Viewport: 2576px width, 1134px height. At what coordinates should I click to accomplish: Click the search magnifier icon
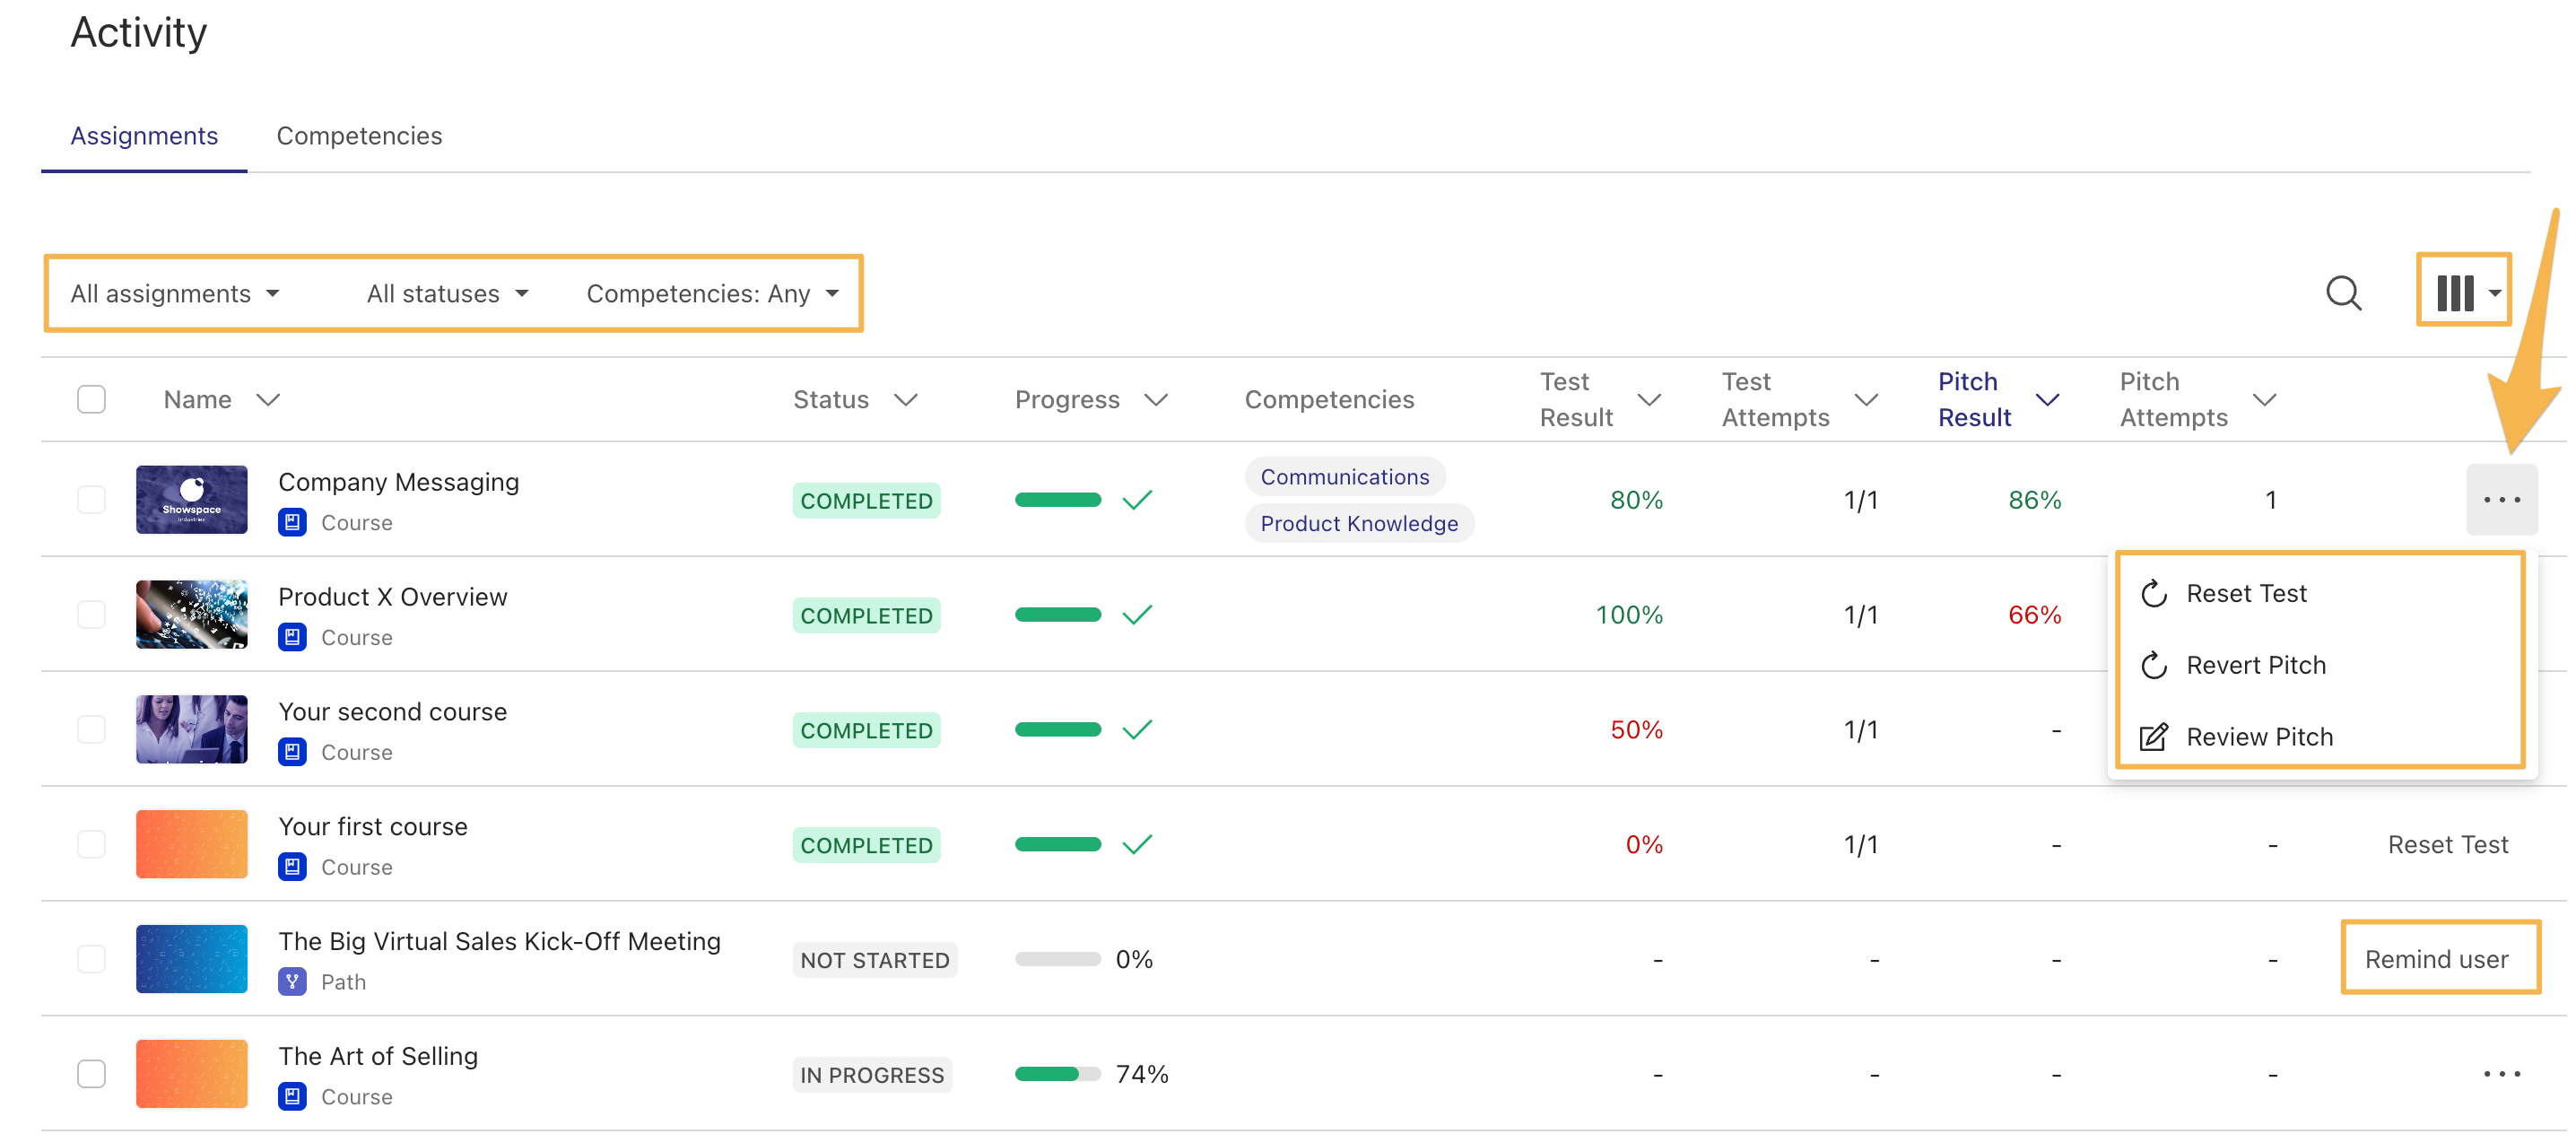tap(2343, 293)
